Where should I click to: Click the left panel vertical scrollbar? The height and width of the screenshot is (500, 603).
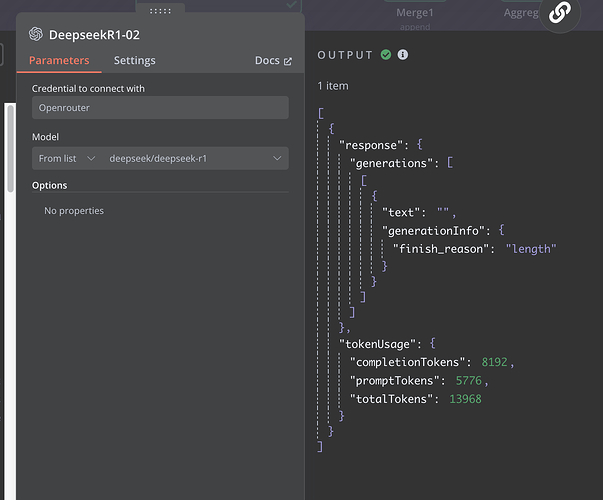(10, 148)
